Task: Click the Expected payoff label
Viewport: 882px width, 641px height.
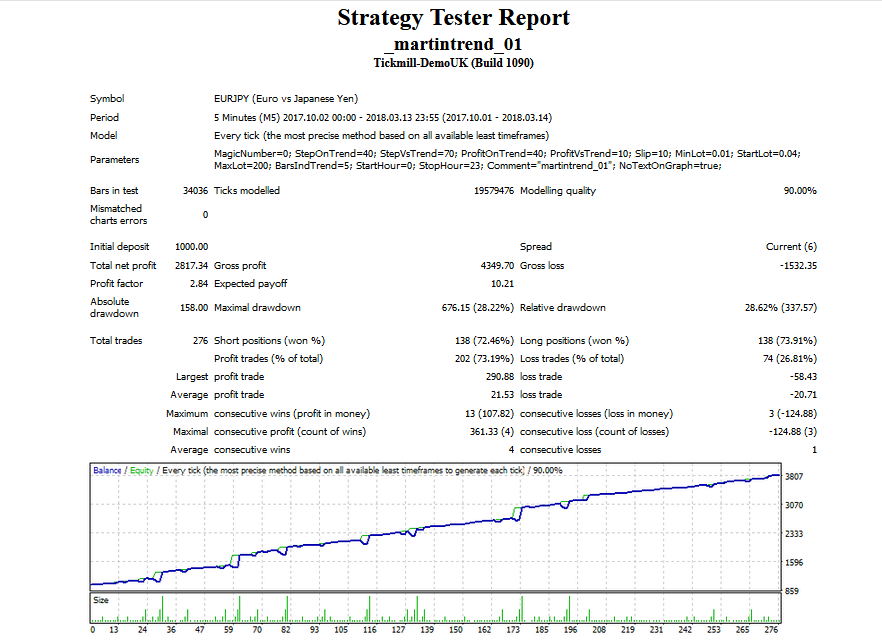Action: coord(250,283)
